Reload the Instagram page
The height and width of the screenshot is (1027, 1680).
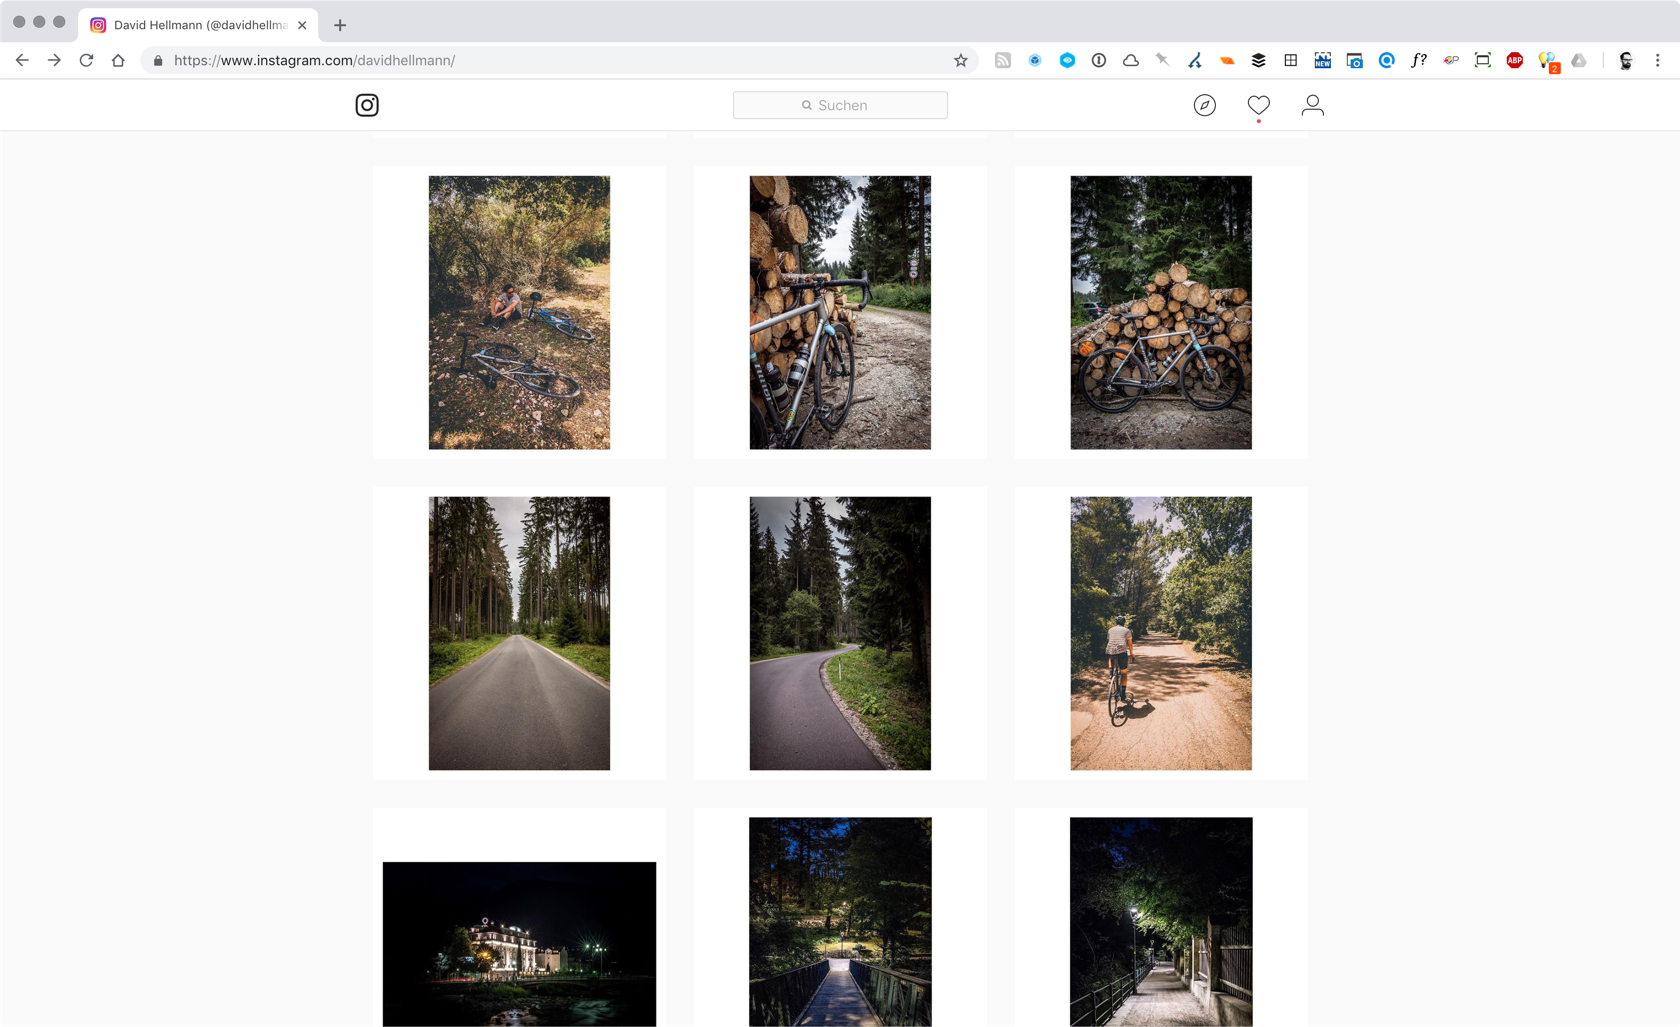click(86, 61)
